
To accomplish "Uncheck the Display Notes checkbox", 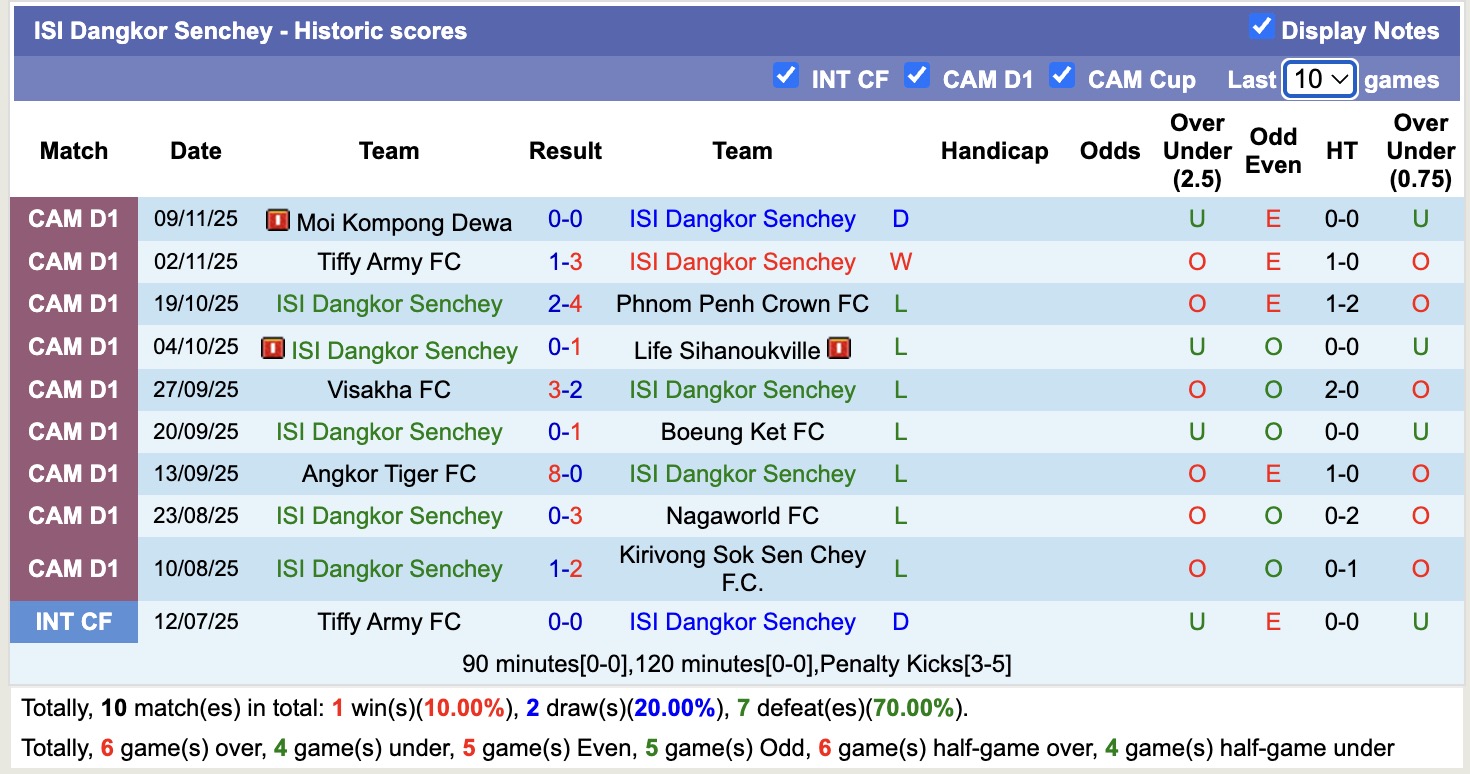I will 1261,28.
